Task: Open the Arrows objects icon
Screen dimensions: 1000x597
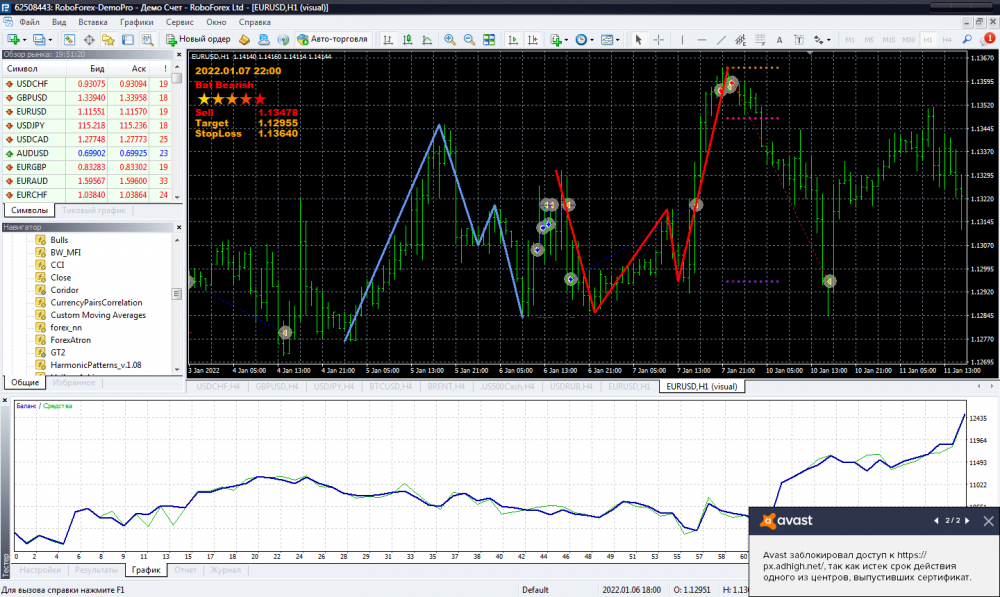Action: (818, 40)
